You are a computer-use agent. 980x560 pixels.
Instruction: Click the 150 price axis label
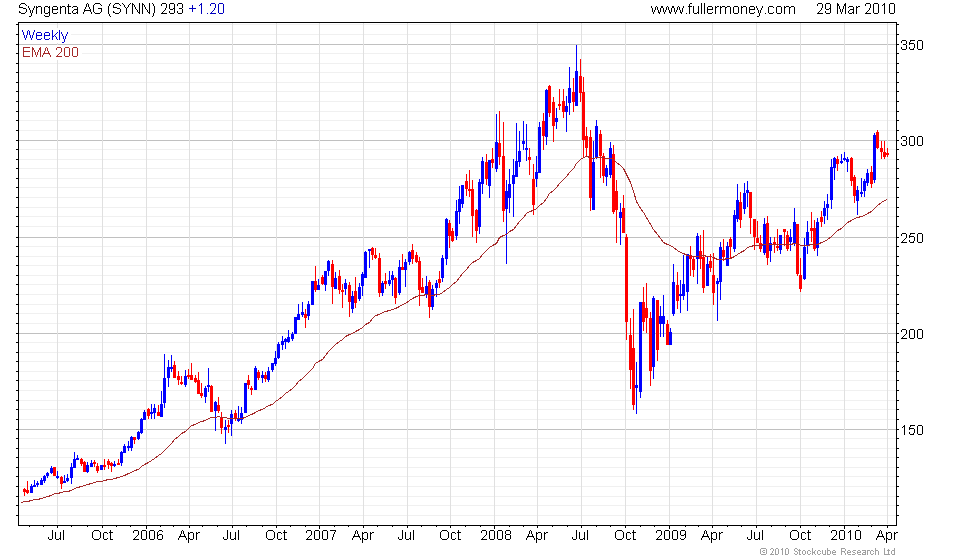point(911,430)
